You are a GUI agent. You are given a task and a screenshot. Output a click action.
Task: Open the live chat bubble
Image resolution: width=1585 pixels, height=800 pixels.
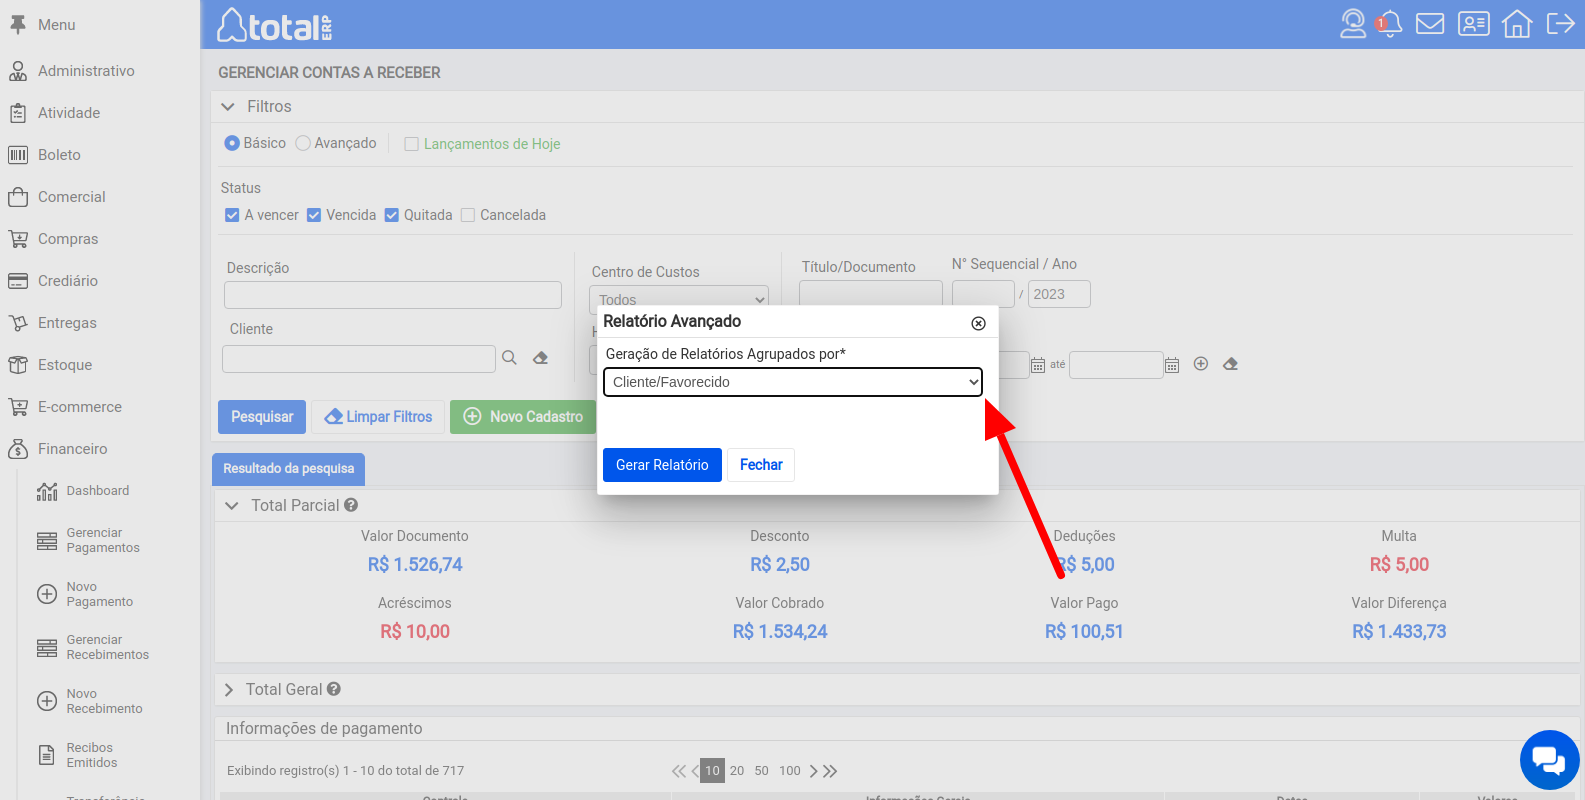[1549, 761]
